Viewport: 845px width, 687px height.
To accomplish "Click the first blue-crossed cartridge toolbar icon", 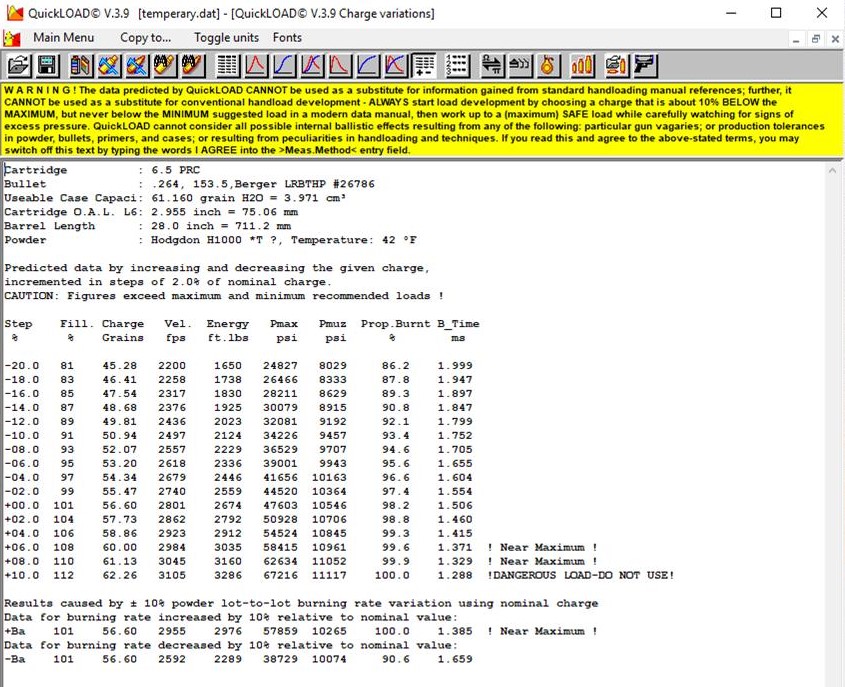I will point(109,66).
